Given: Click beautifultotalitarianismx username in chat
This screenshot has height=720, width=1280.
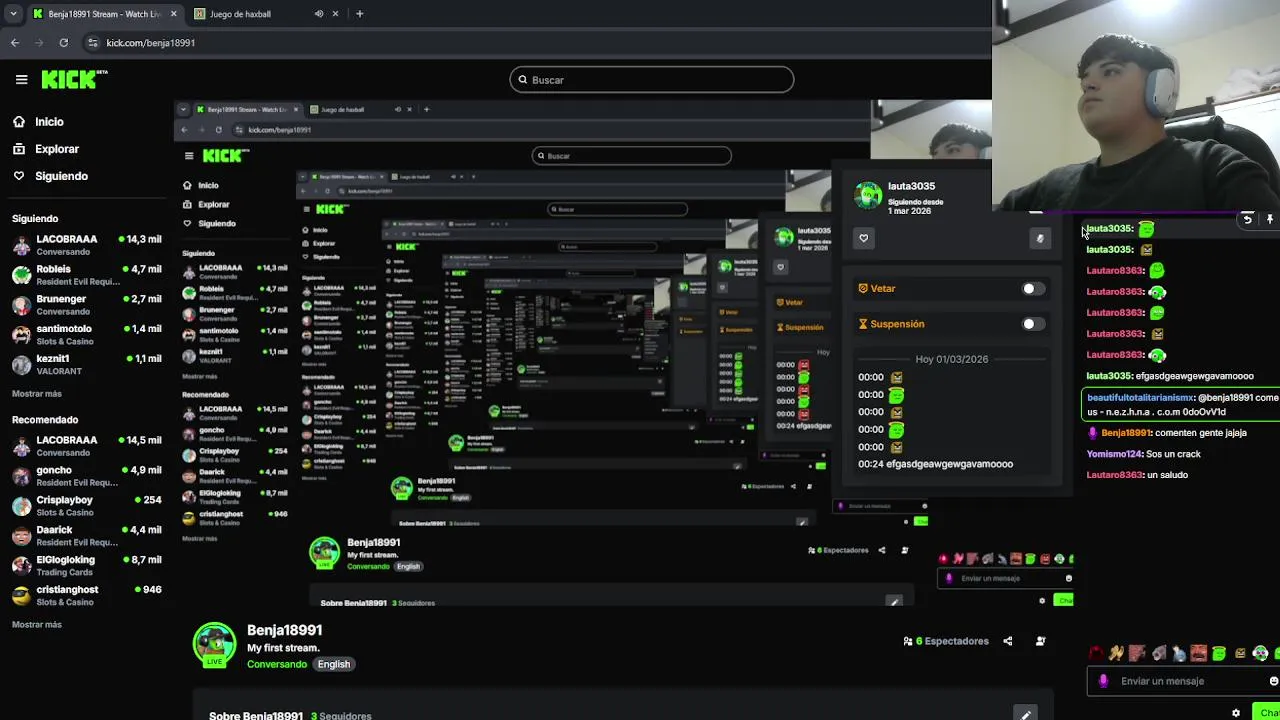Looking at the screenshot, I should pyautogui.click(x=1140, y=398).
